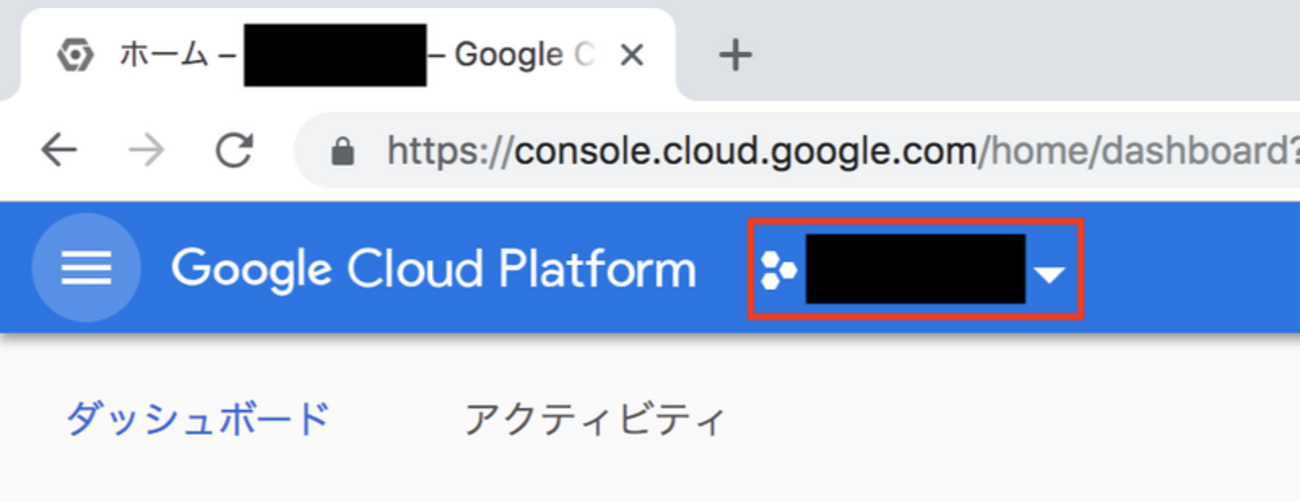Viewport: 1300px width, 501px height.
Task: Click blank page area right of アクティビティ
Action: point(1000,420)
